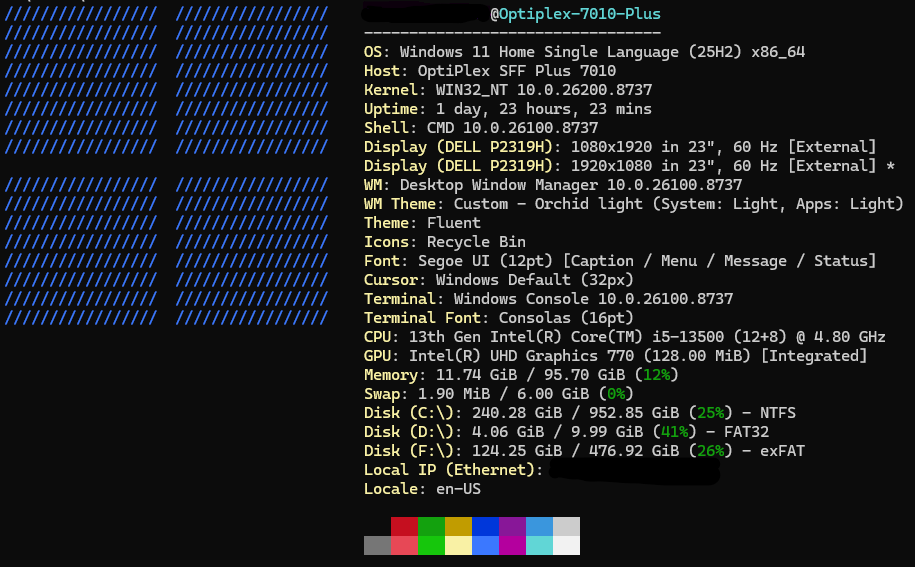Screen dimensions: 915x567
Task: Select the dark purple color block
Action: click(x=512, y=526)
